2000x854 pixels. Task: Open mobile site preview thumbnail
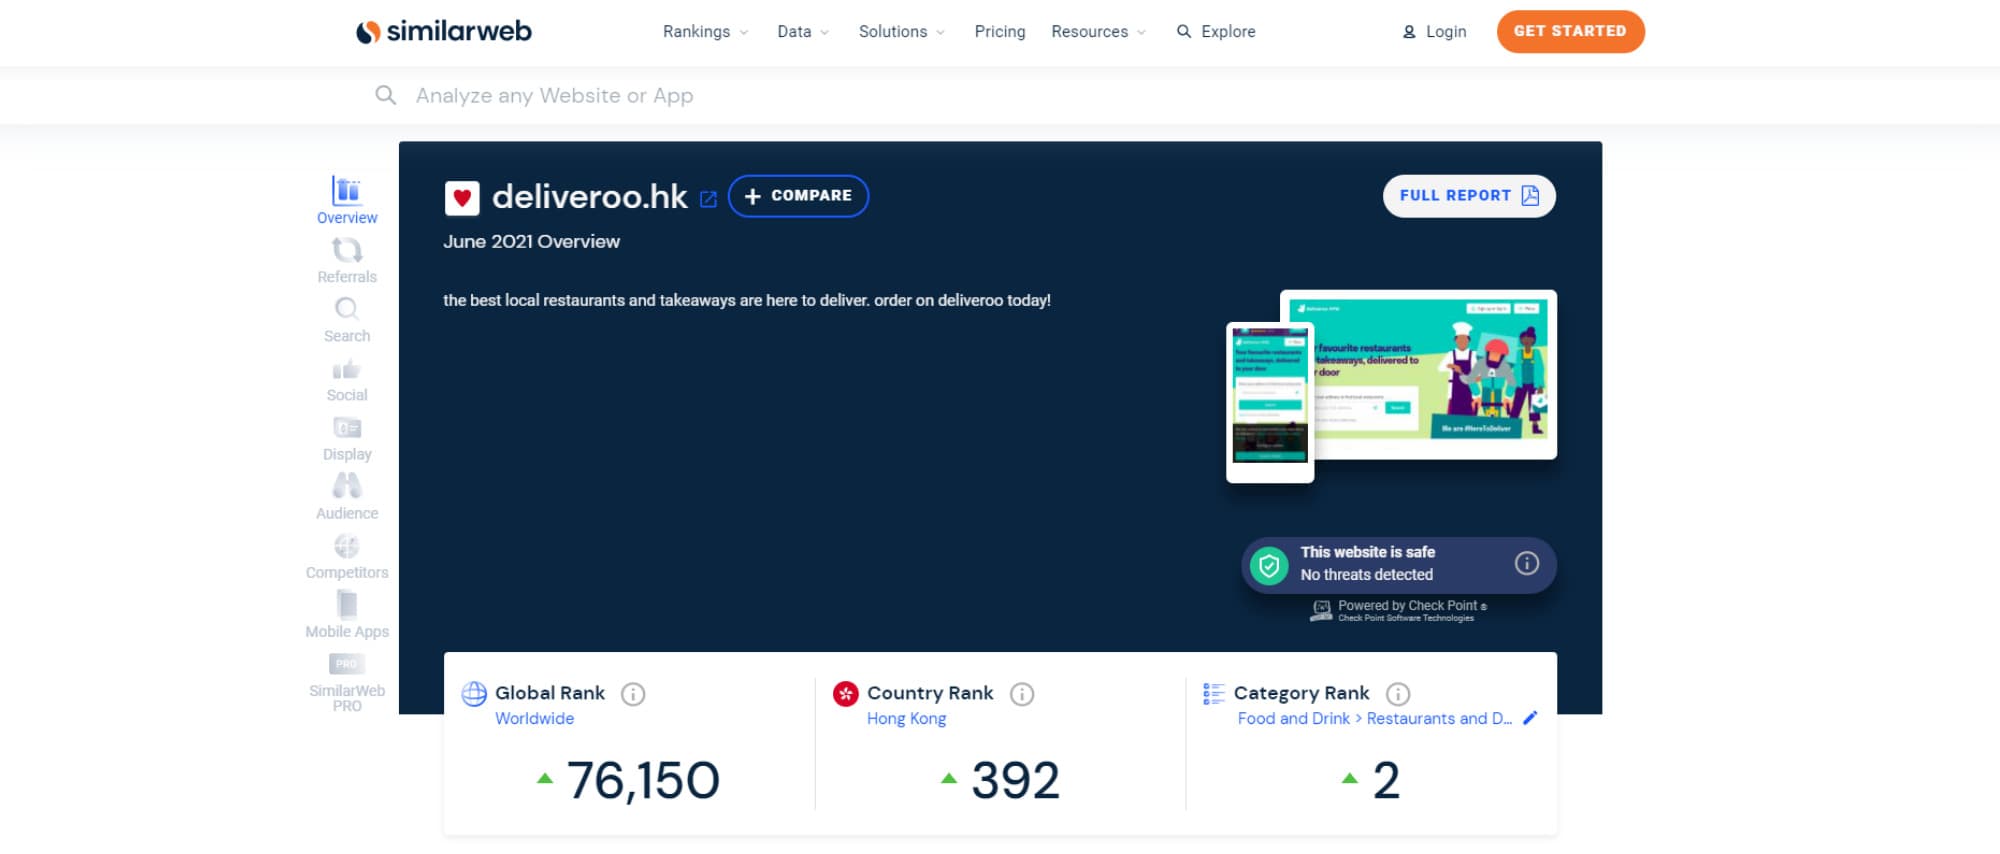tap(1270, 402)
